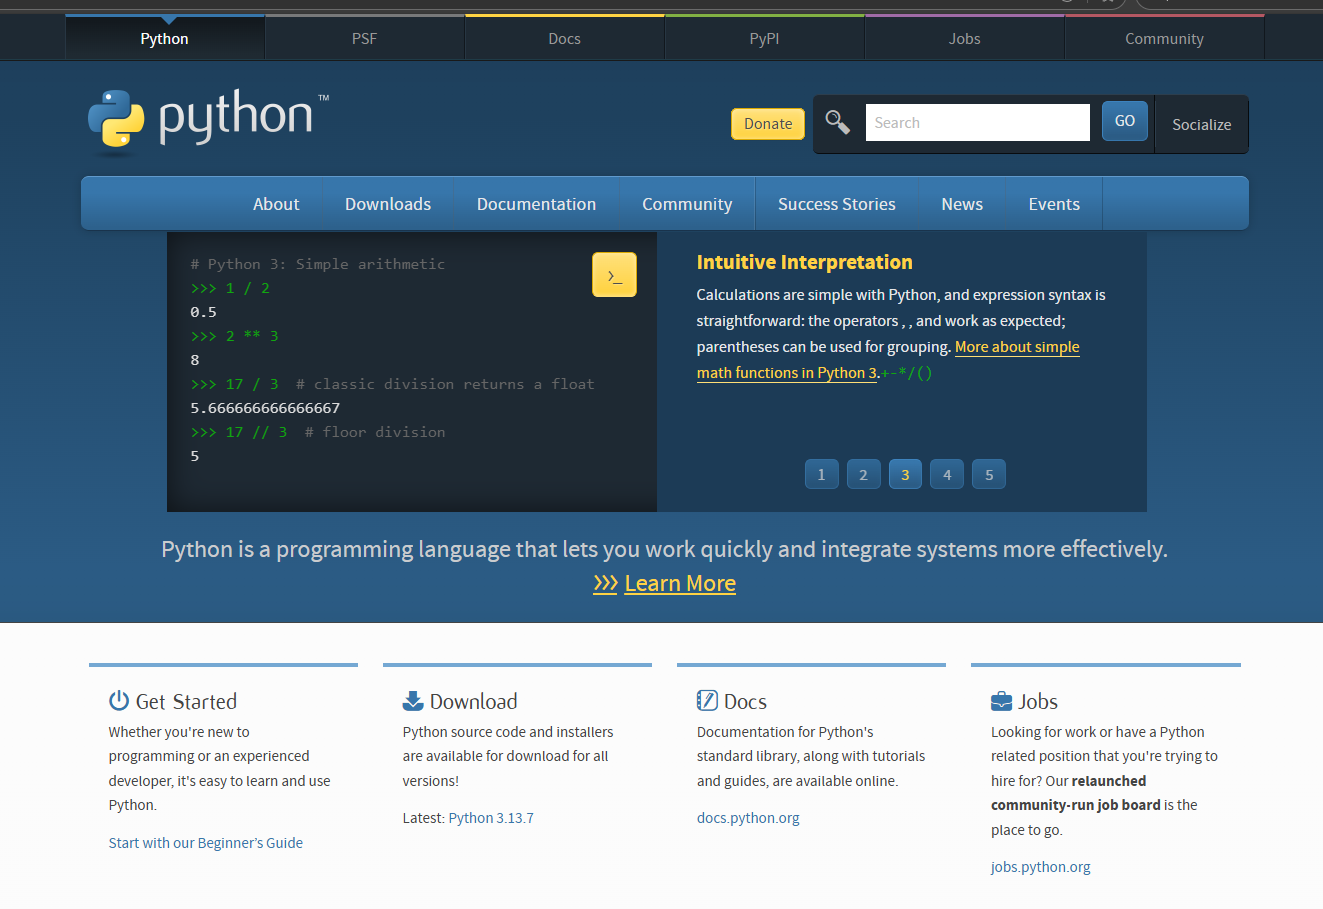Click the Get Started power icon
This screenshot has height=909, width=1323.
point(119,701)
